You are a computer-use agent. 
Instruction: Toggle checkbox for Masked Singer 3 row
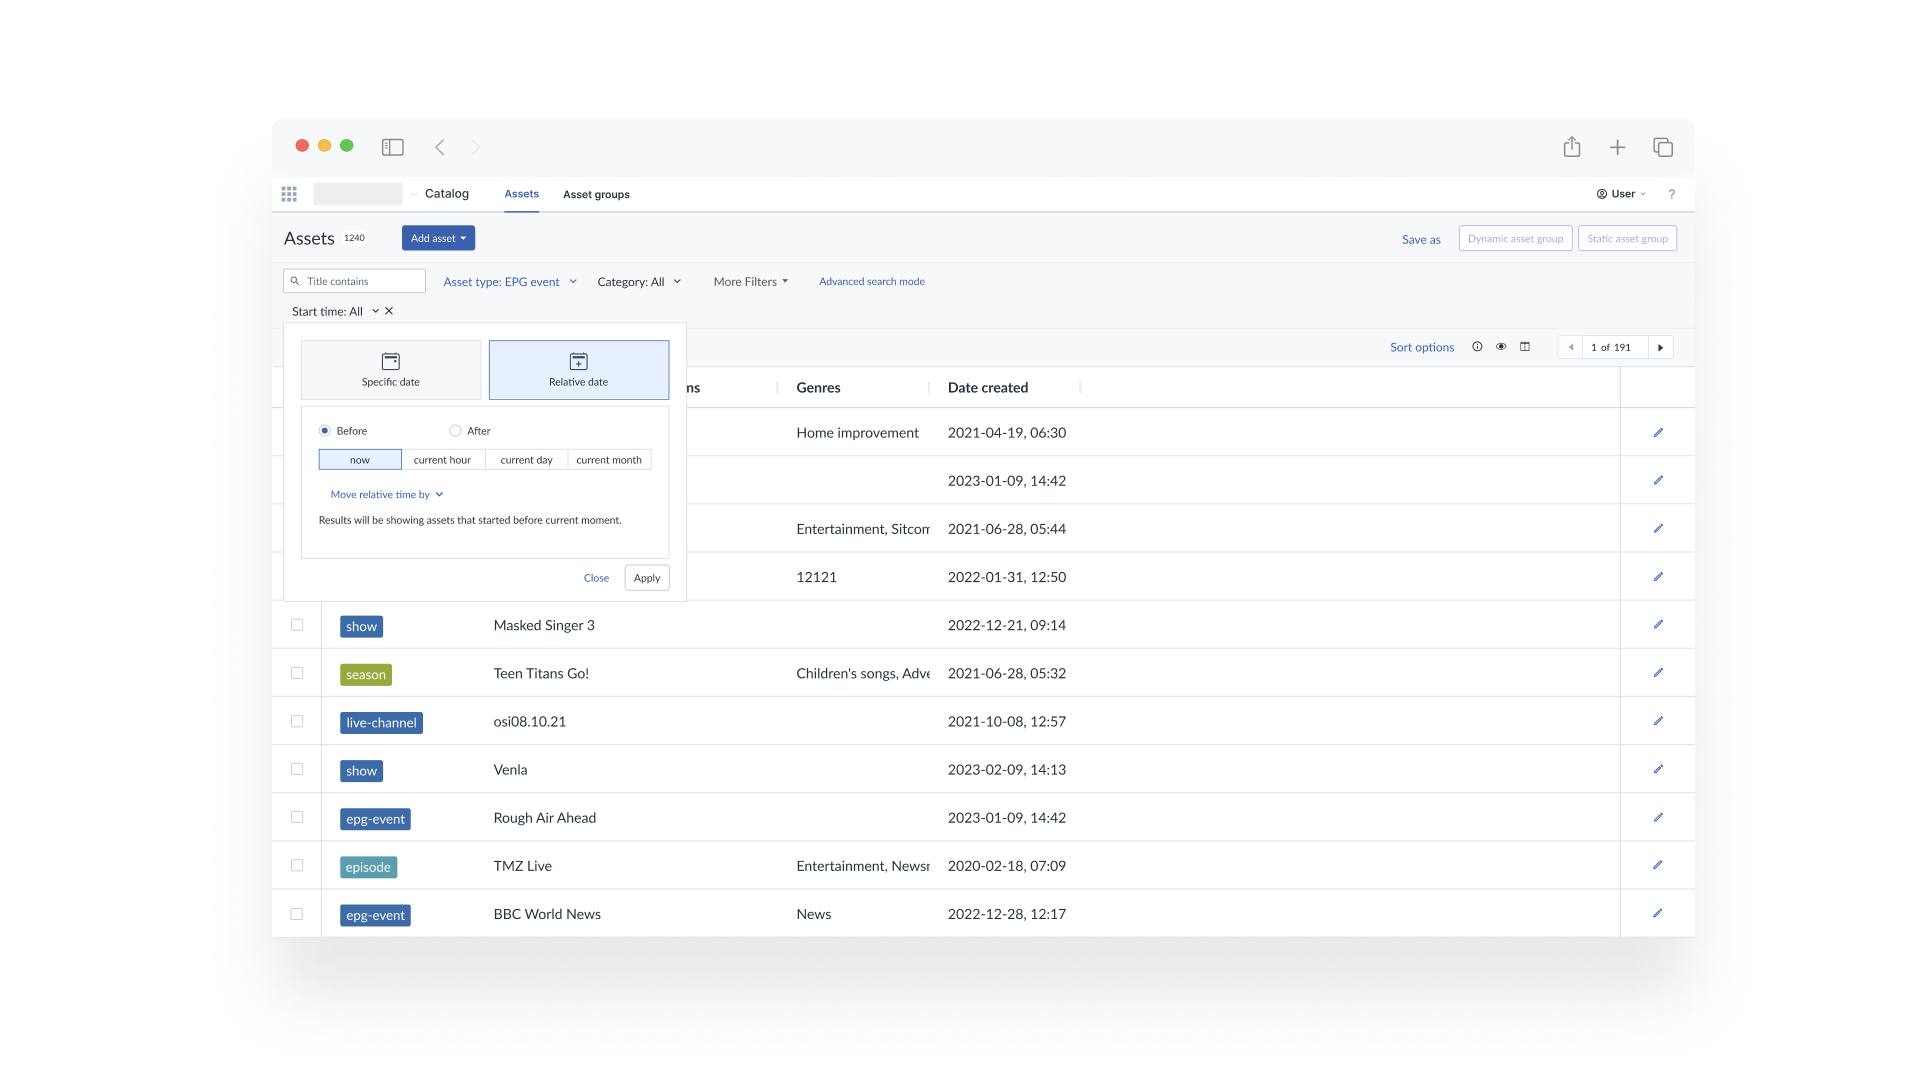pos(295,625)
